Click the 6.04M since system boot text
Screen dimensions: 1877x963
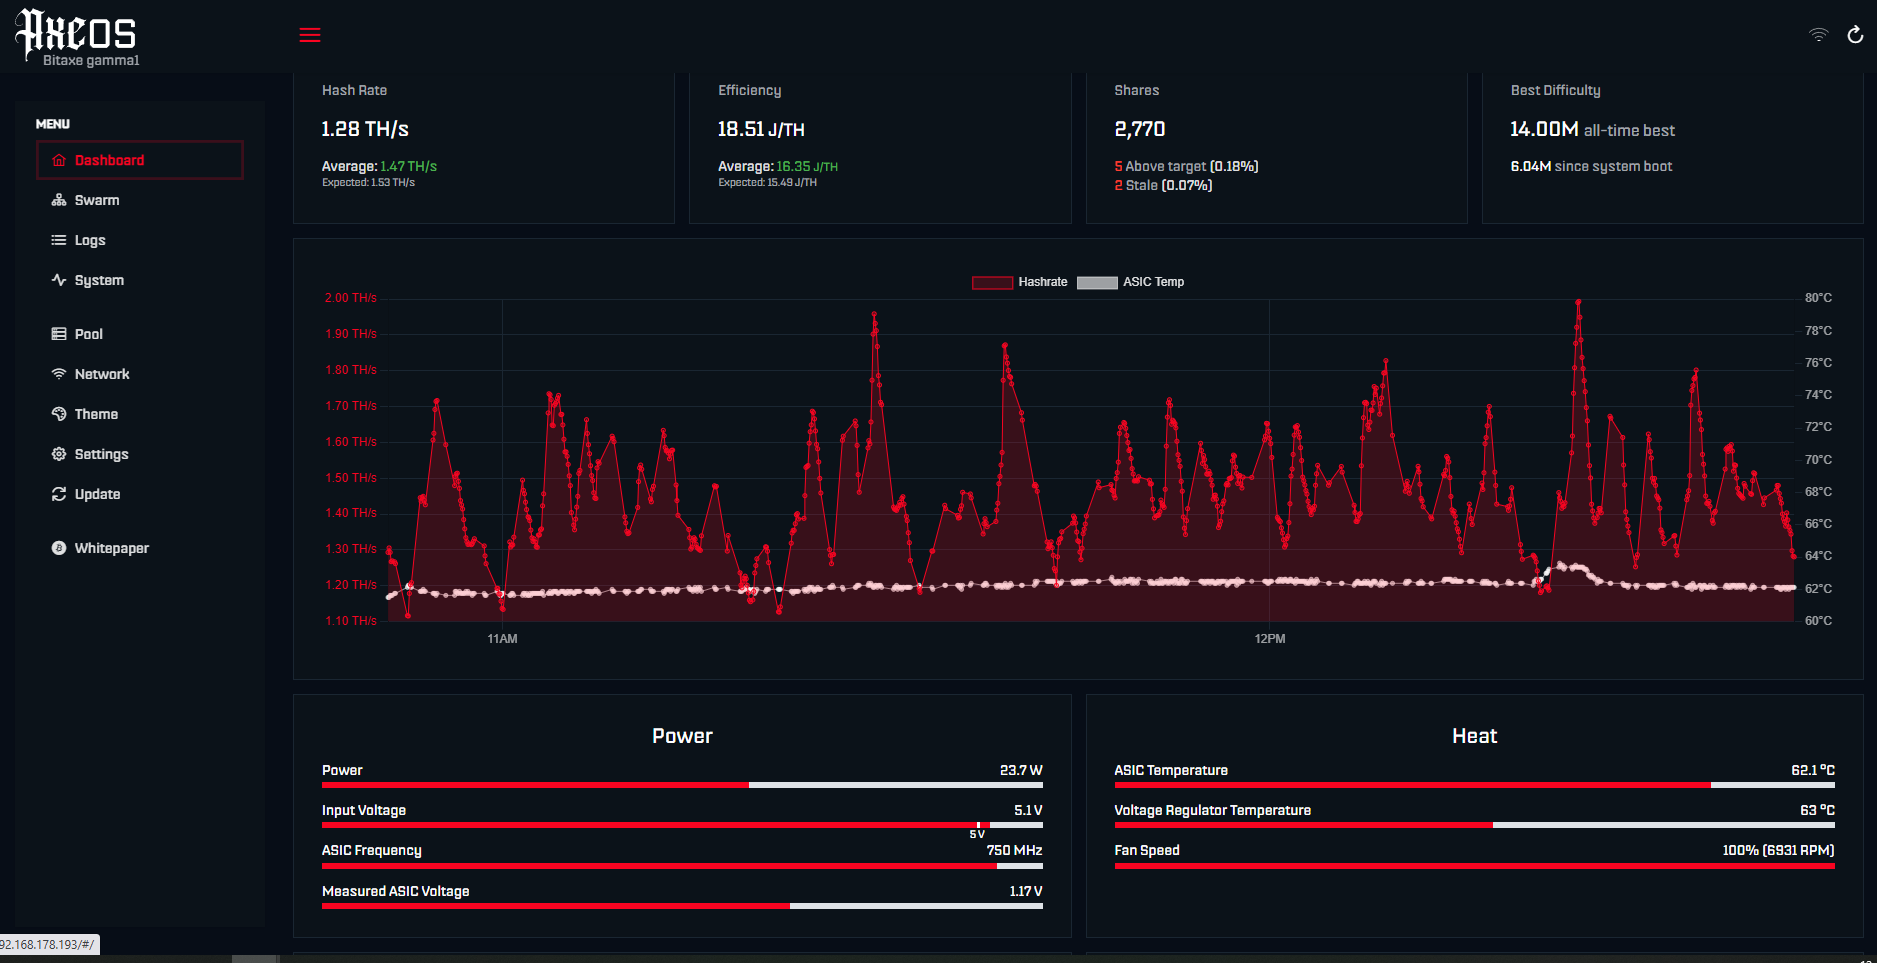pos(1591,166)
